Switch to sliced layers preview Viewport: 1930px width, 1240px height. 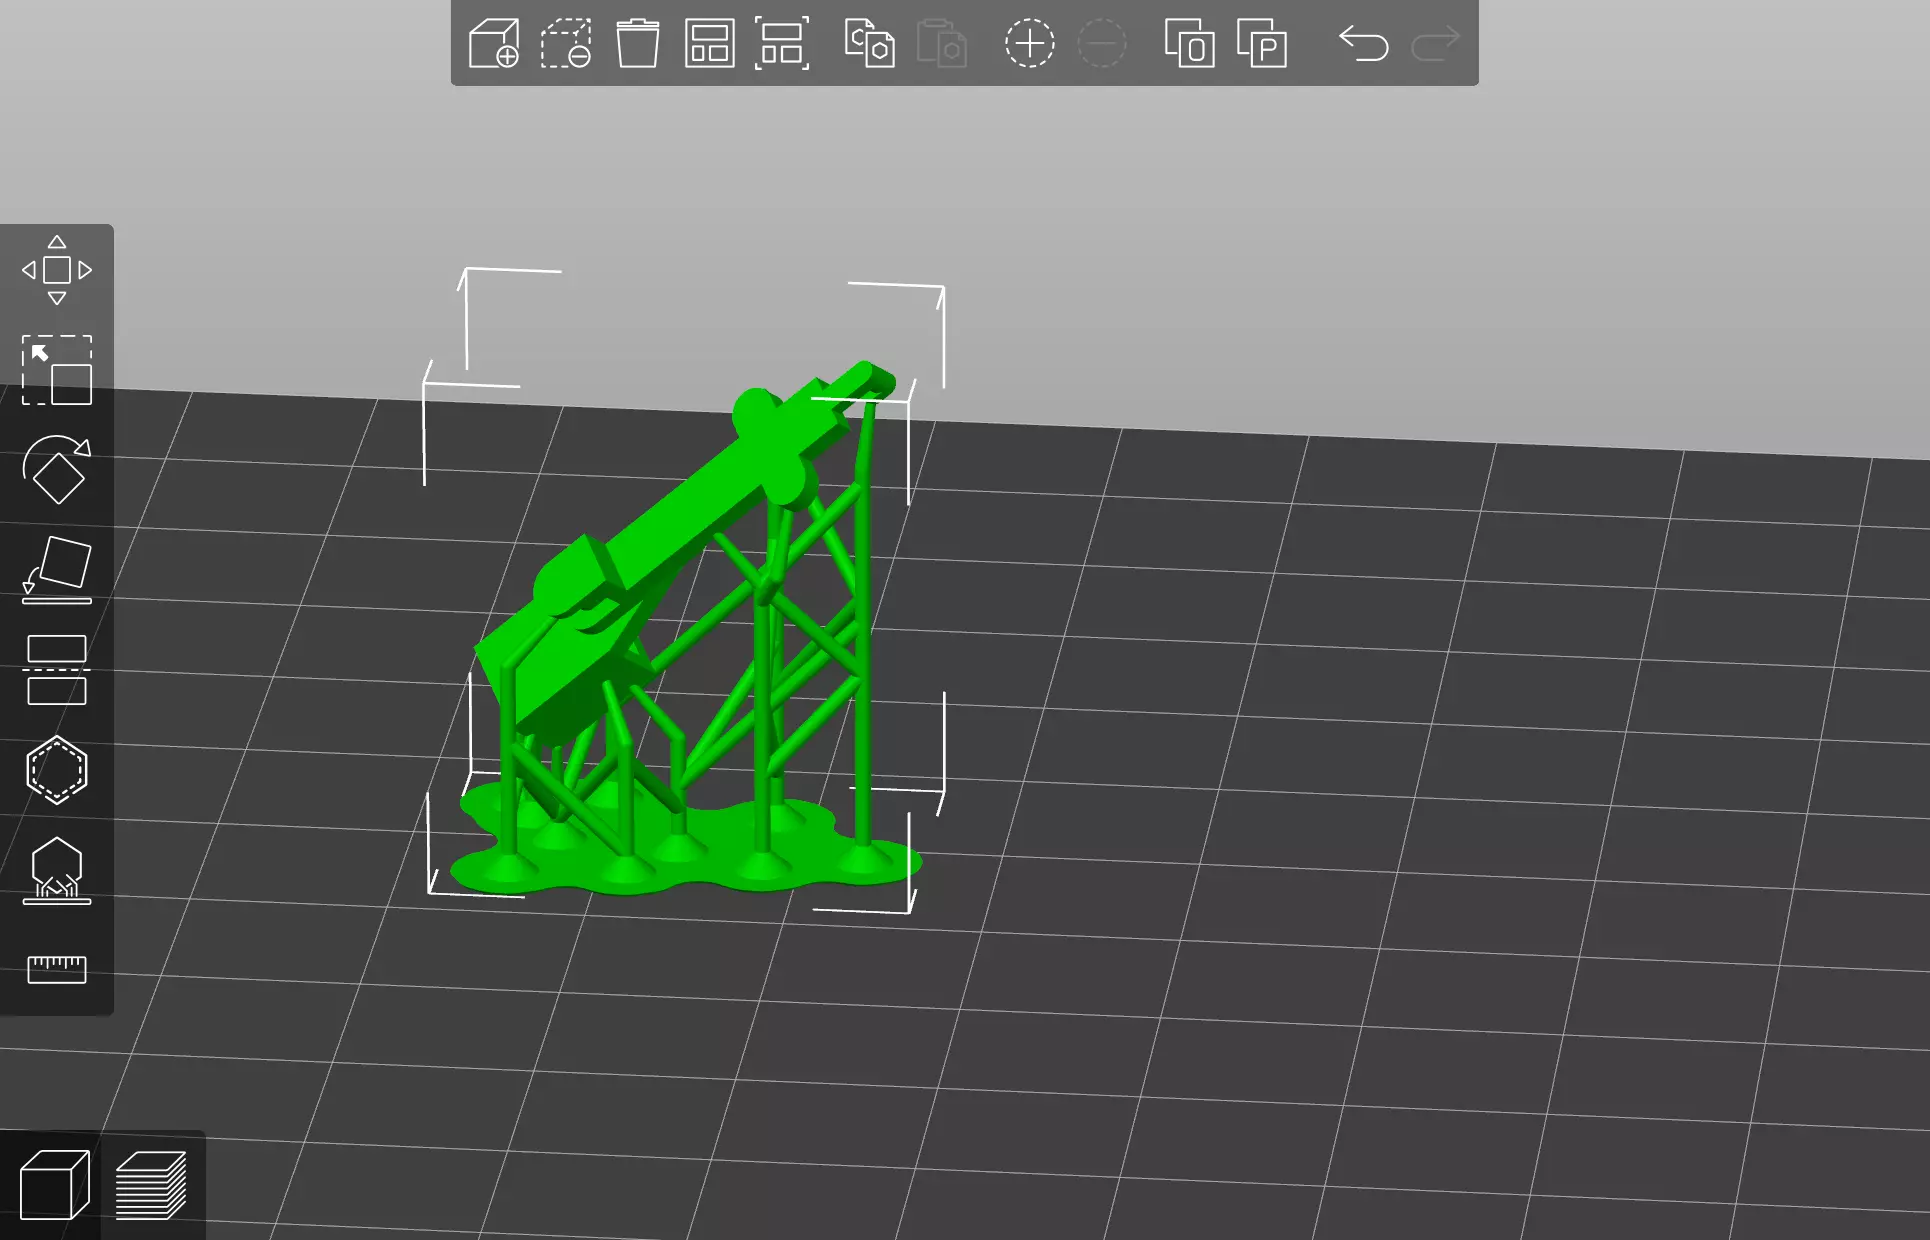[x=151, y=1186]
